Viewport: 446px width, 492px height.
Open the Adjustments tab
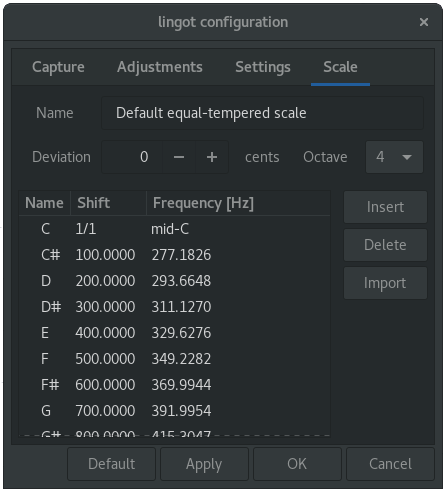pos(160,67)
